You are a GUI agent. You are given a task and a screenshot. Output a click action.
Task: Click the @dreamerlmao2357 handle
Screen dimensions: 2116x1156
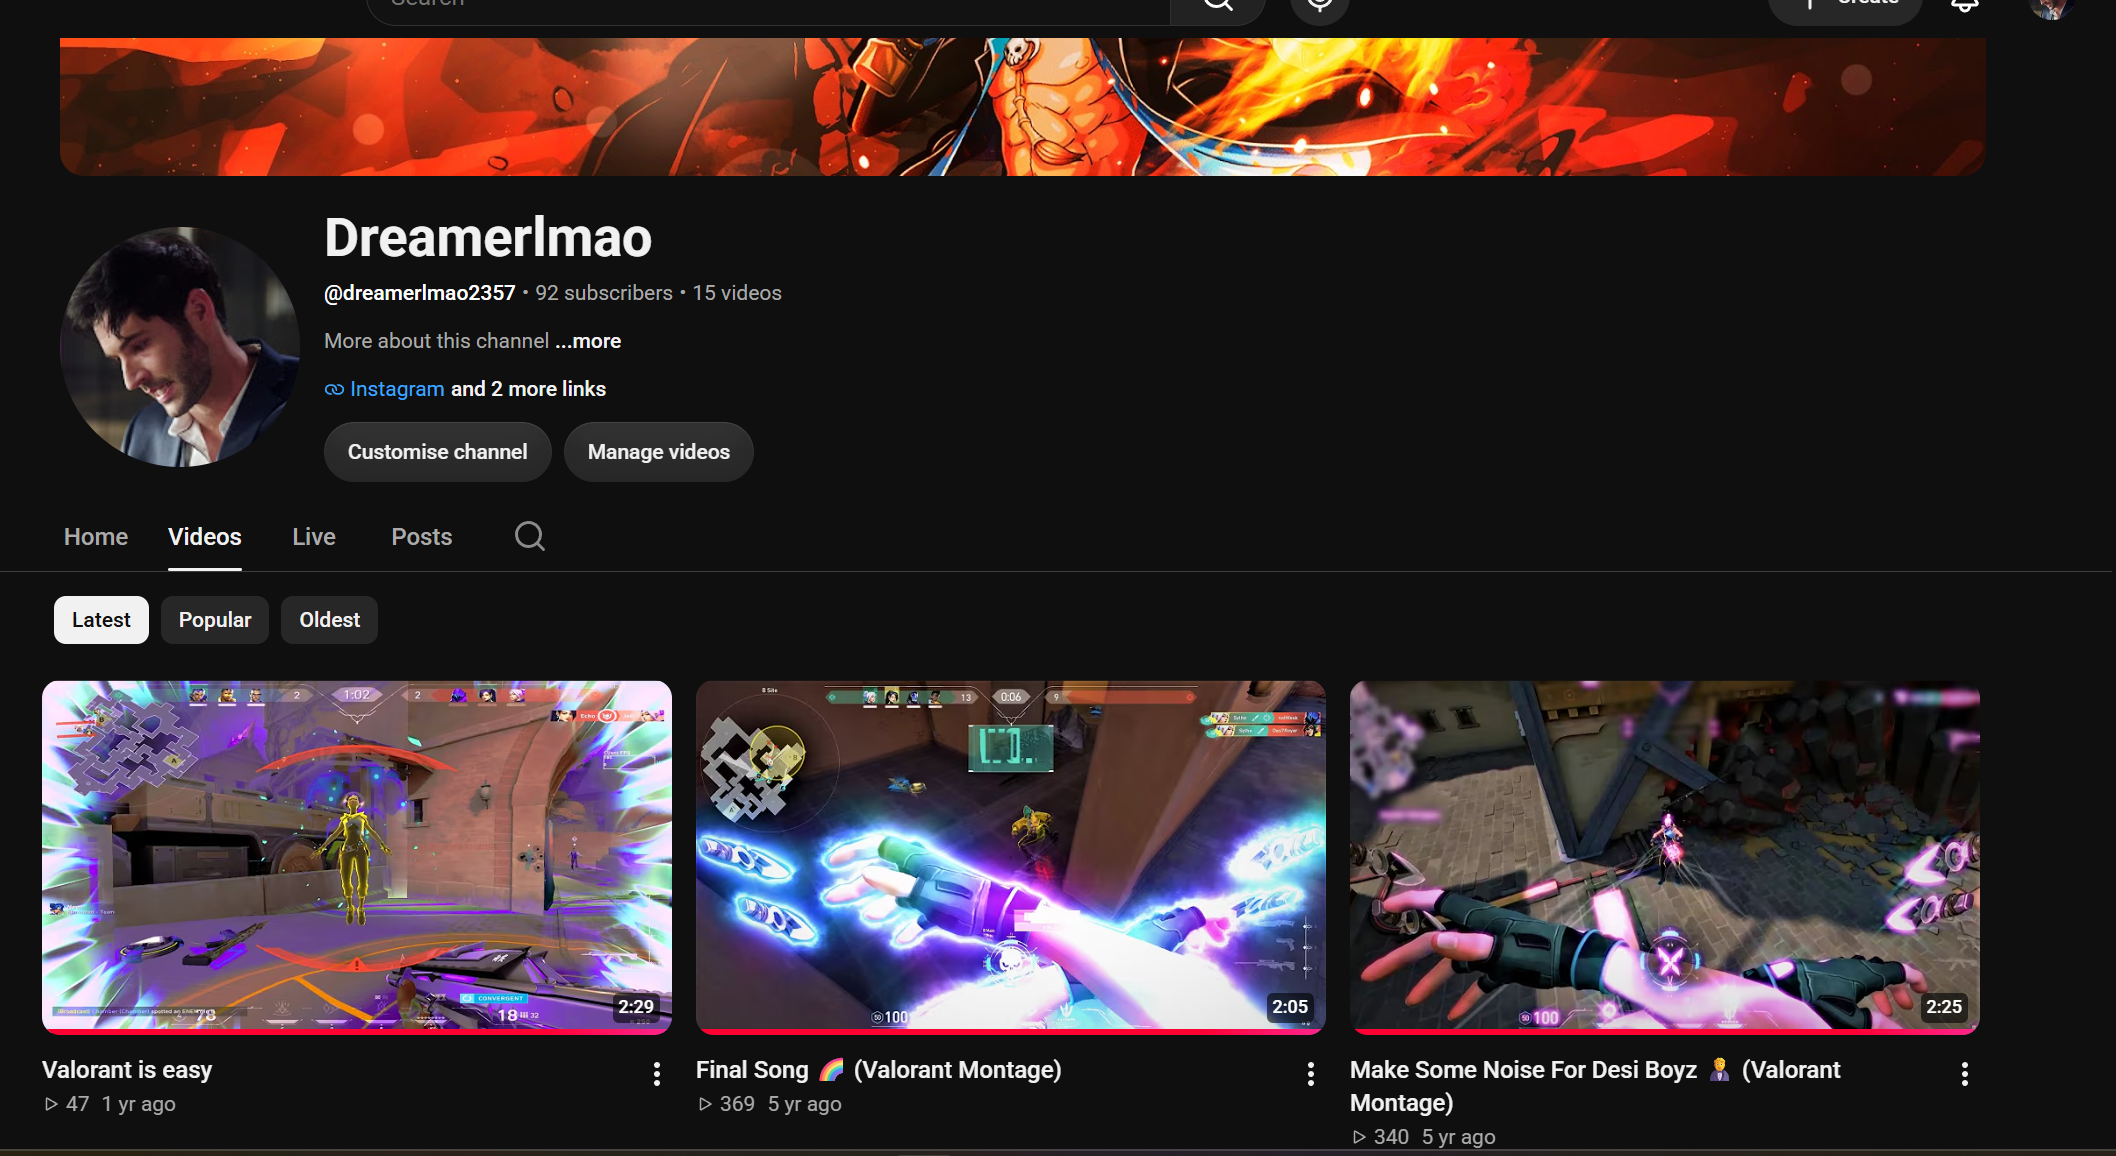tap(420, 293)
